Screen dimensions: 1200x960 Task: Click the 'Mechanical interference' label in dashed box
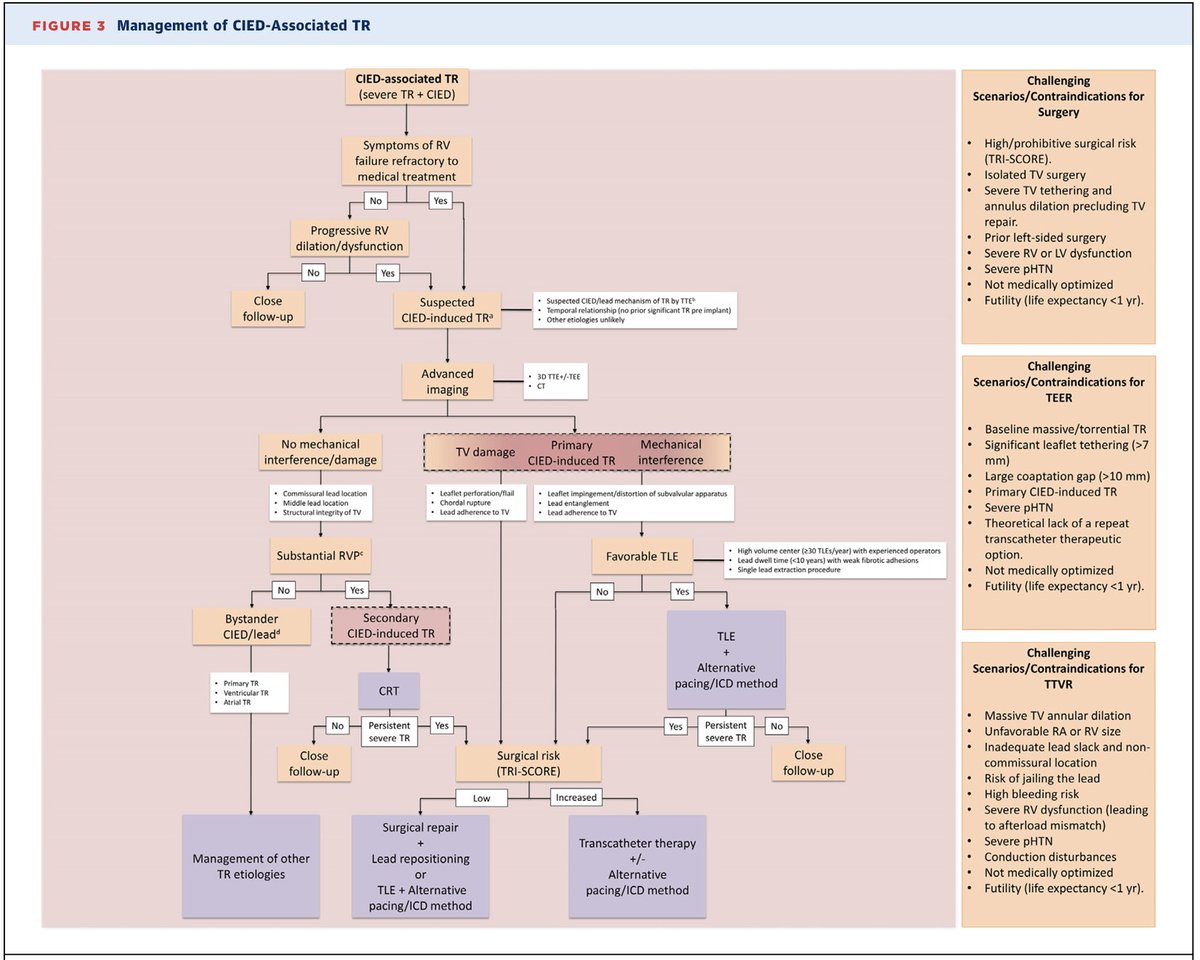[670, 452]
